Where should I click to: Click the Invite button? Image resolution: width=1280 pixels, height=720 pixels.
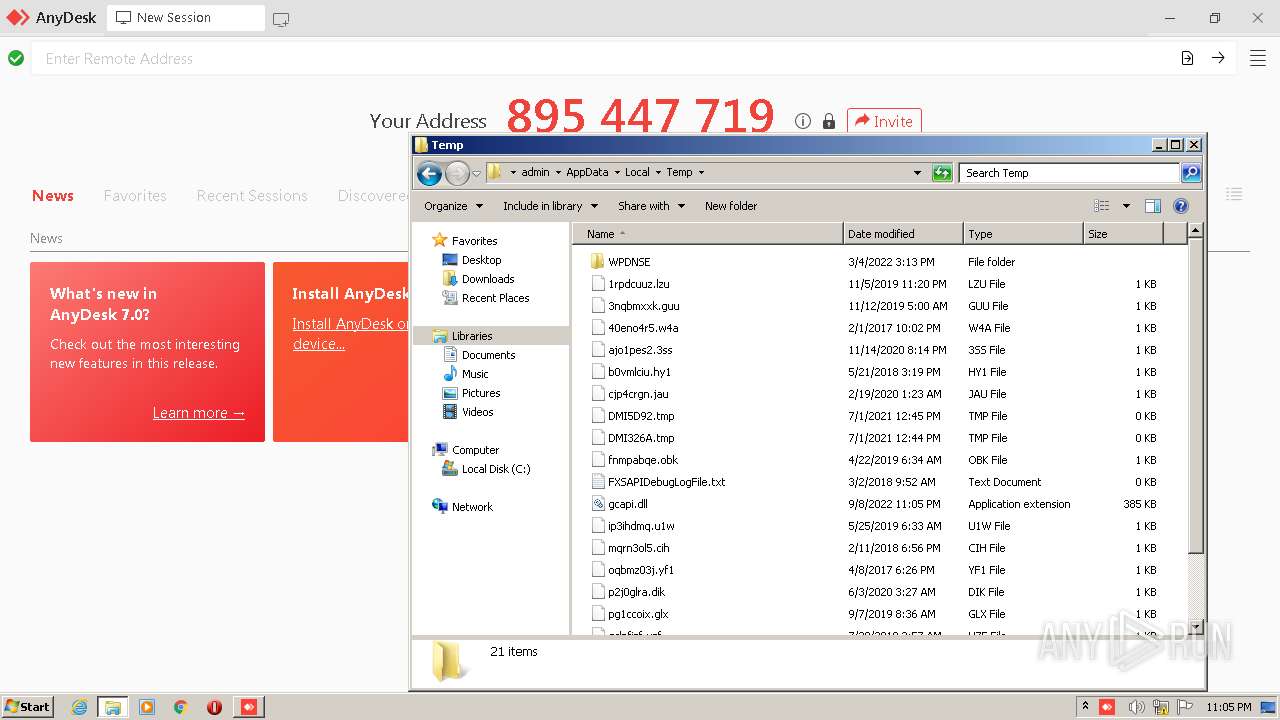(884, 121)
